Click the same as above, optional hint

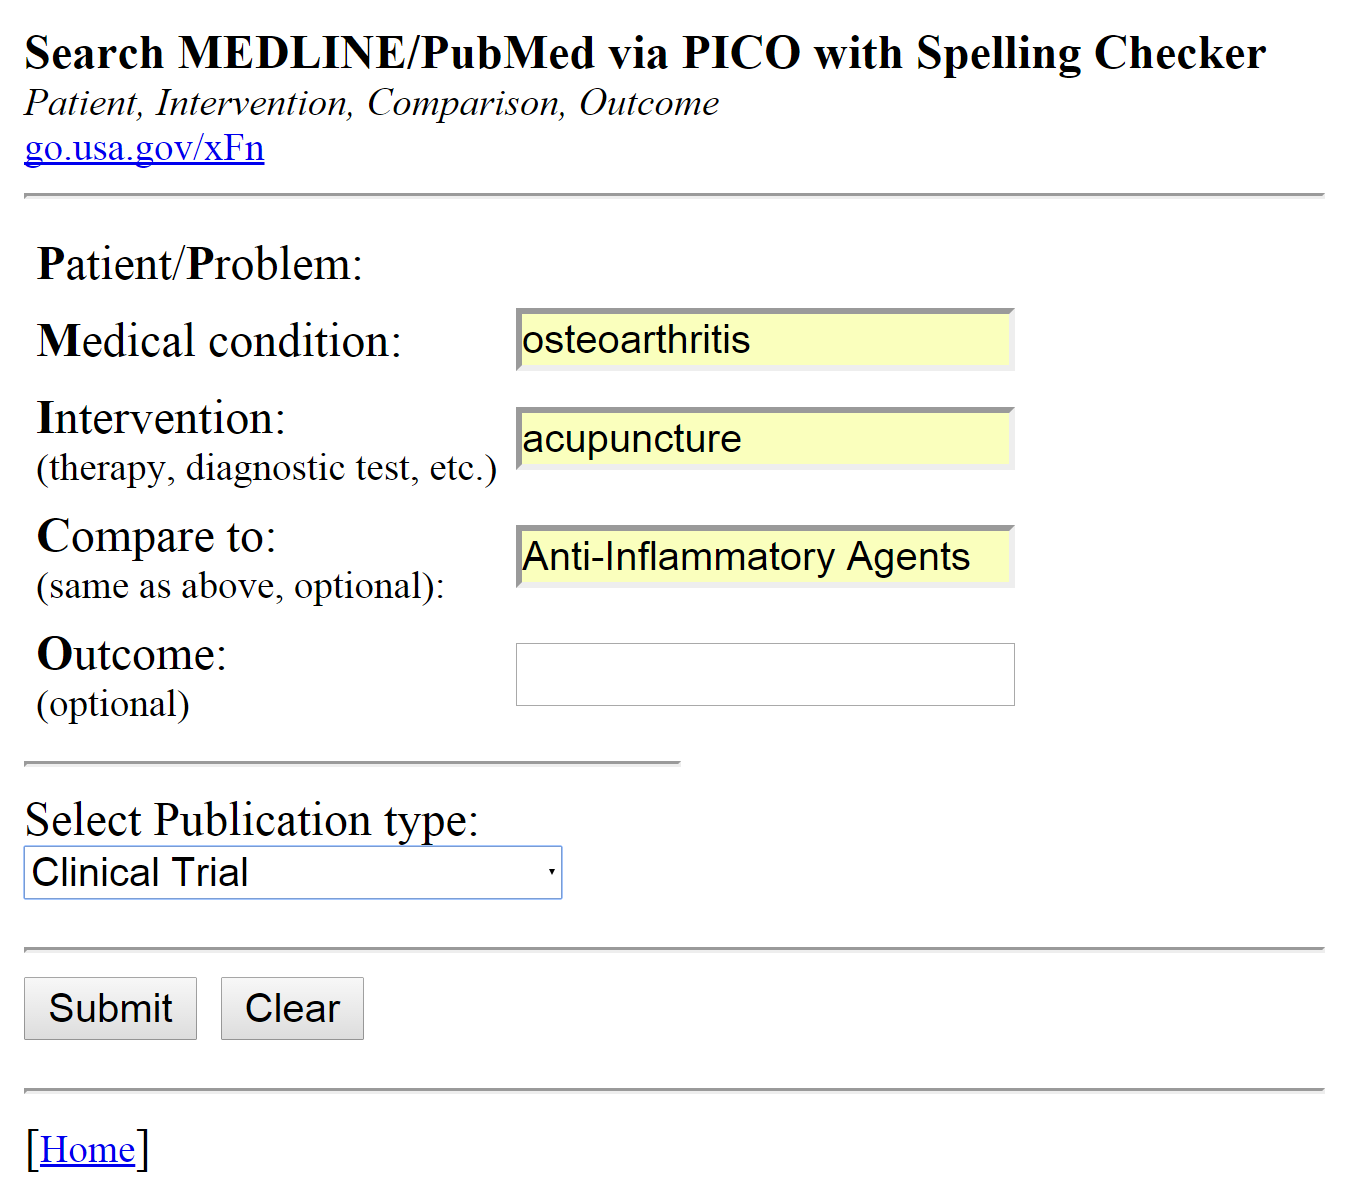point(240,586)
